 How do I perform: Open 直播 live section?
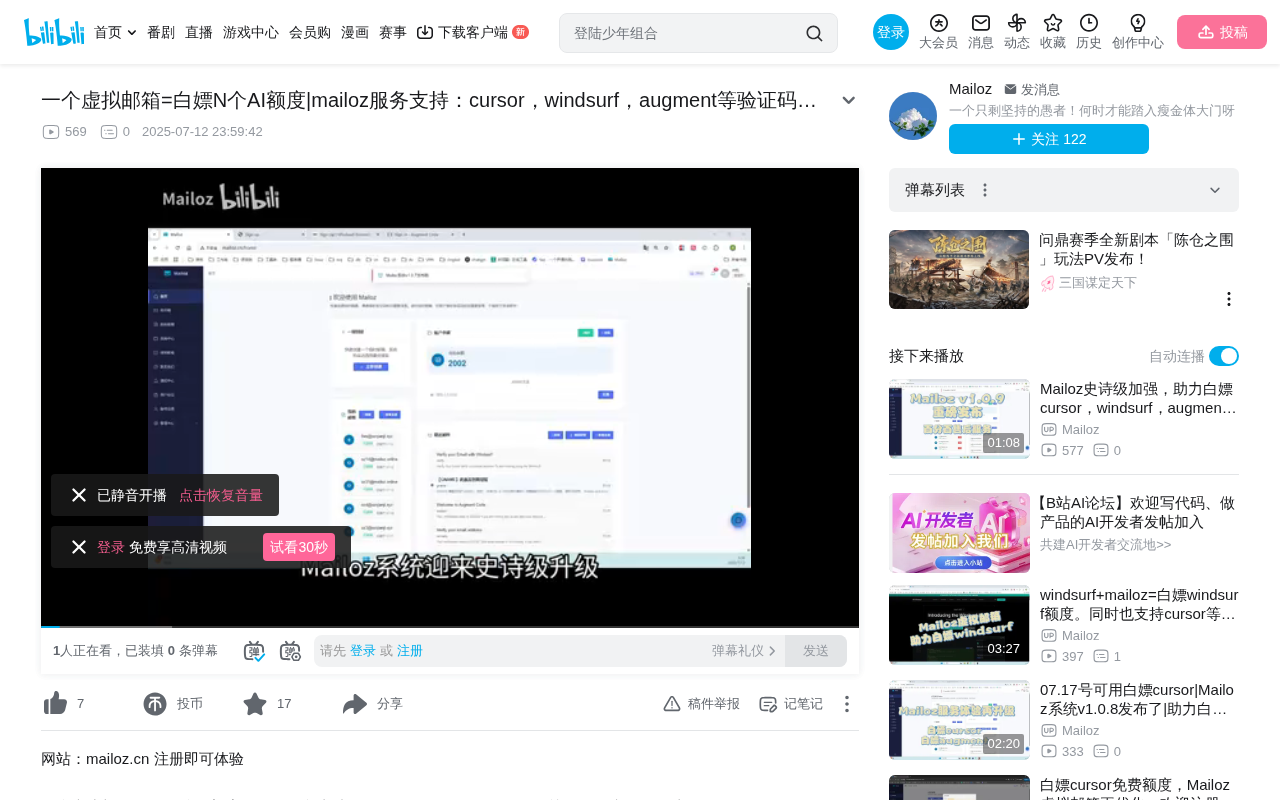coord(199,32)
